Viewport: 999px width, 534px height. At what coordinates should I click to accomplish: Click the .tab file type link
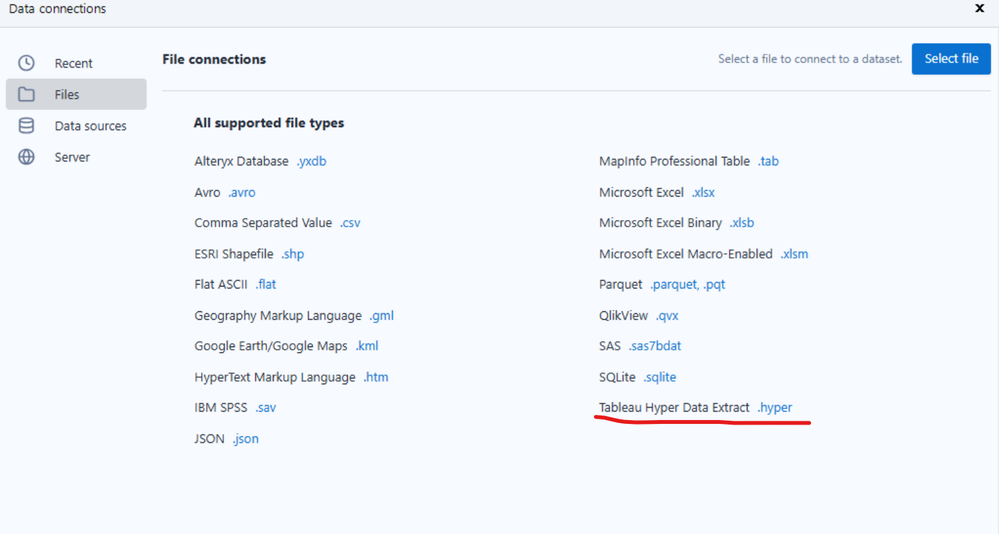768,161
